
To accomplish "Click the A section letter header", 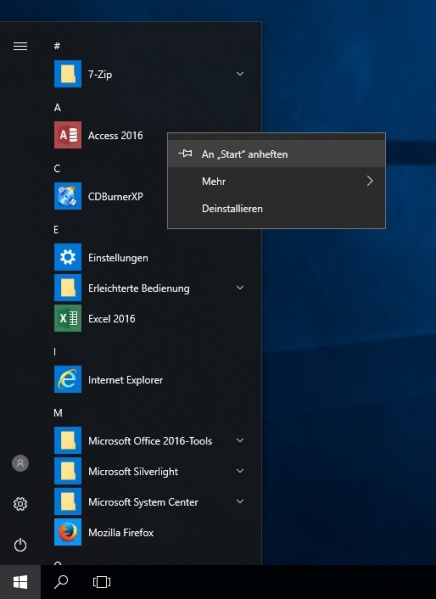I will tap(57, 107).
